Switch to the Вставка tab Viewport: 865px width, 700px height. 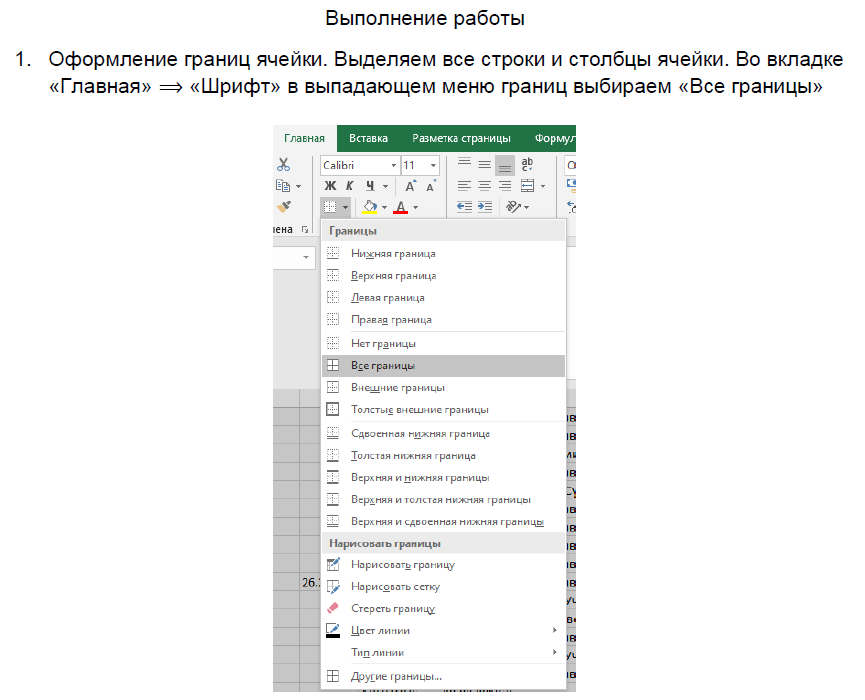pos(368,138)
